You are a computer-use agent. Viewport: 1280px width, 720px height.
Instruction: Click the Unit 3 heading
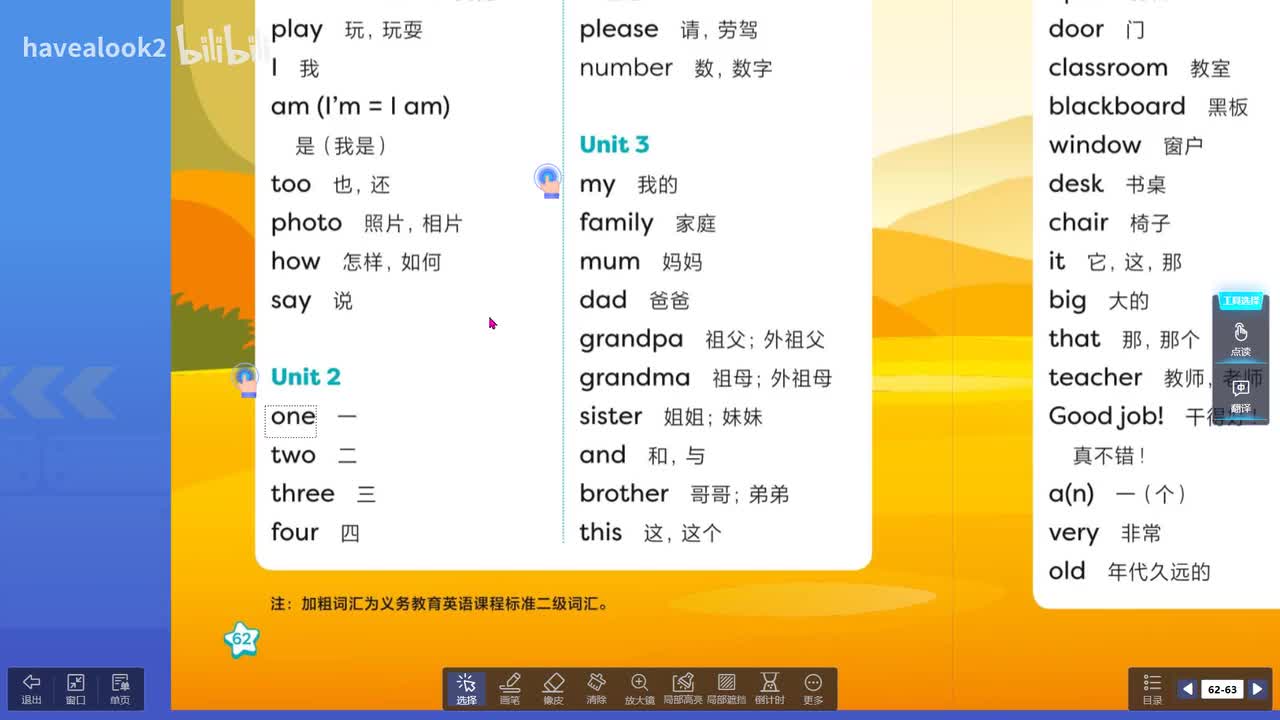pyautogui.click(x=614, y=144)
